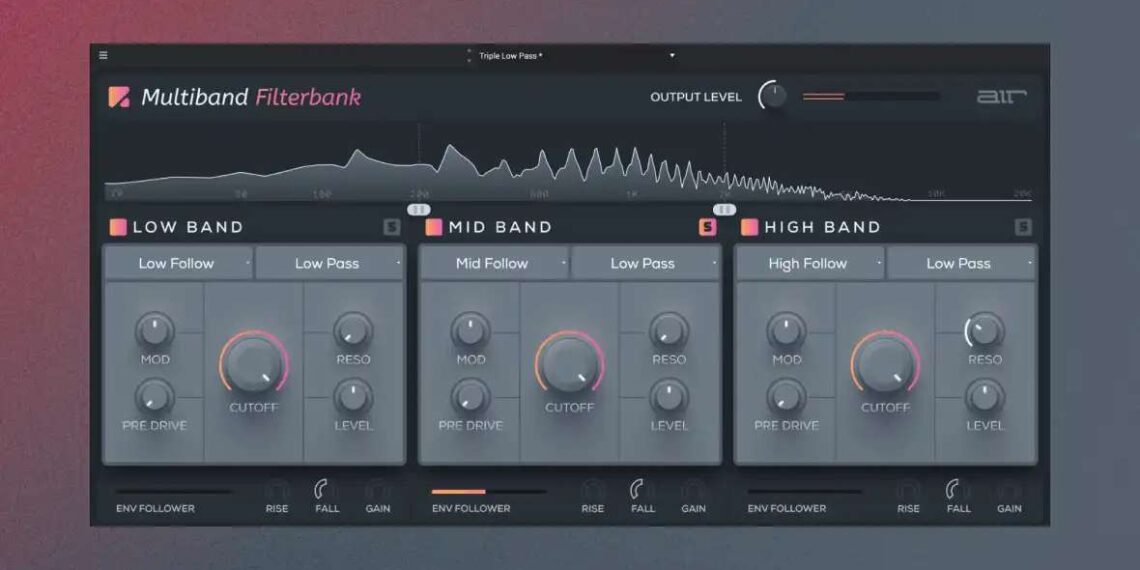Click the Low Band CUTOFF knob
Viewport: 1140px width, 570px height.
pos(254,364)
